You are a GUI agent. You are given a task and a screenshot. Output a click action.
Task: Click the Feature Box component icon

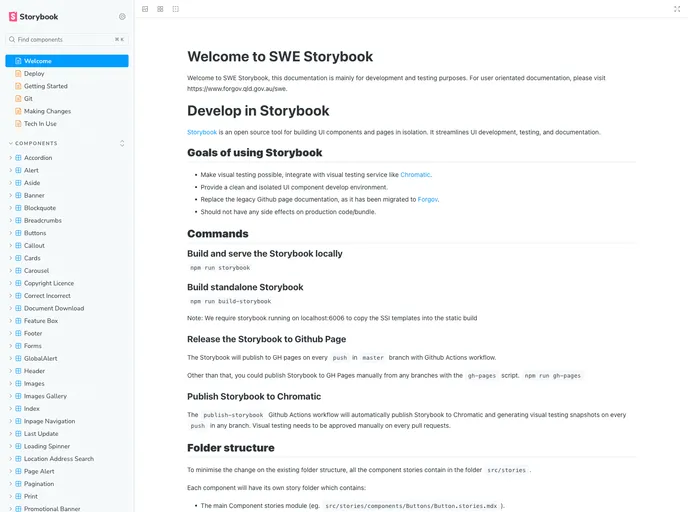[18, 321]
